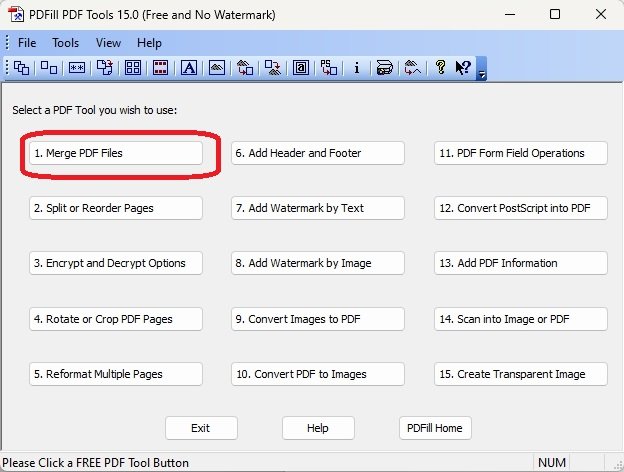Open 13. Add PDF Information
This screenshot has width=624, height=472.
[521, 263]
